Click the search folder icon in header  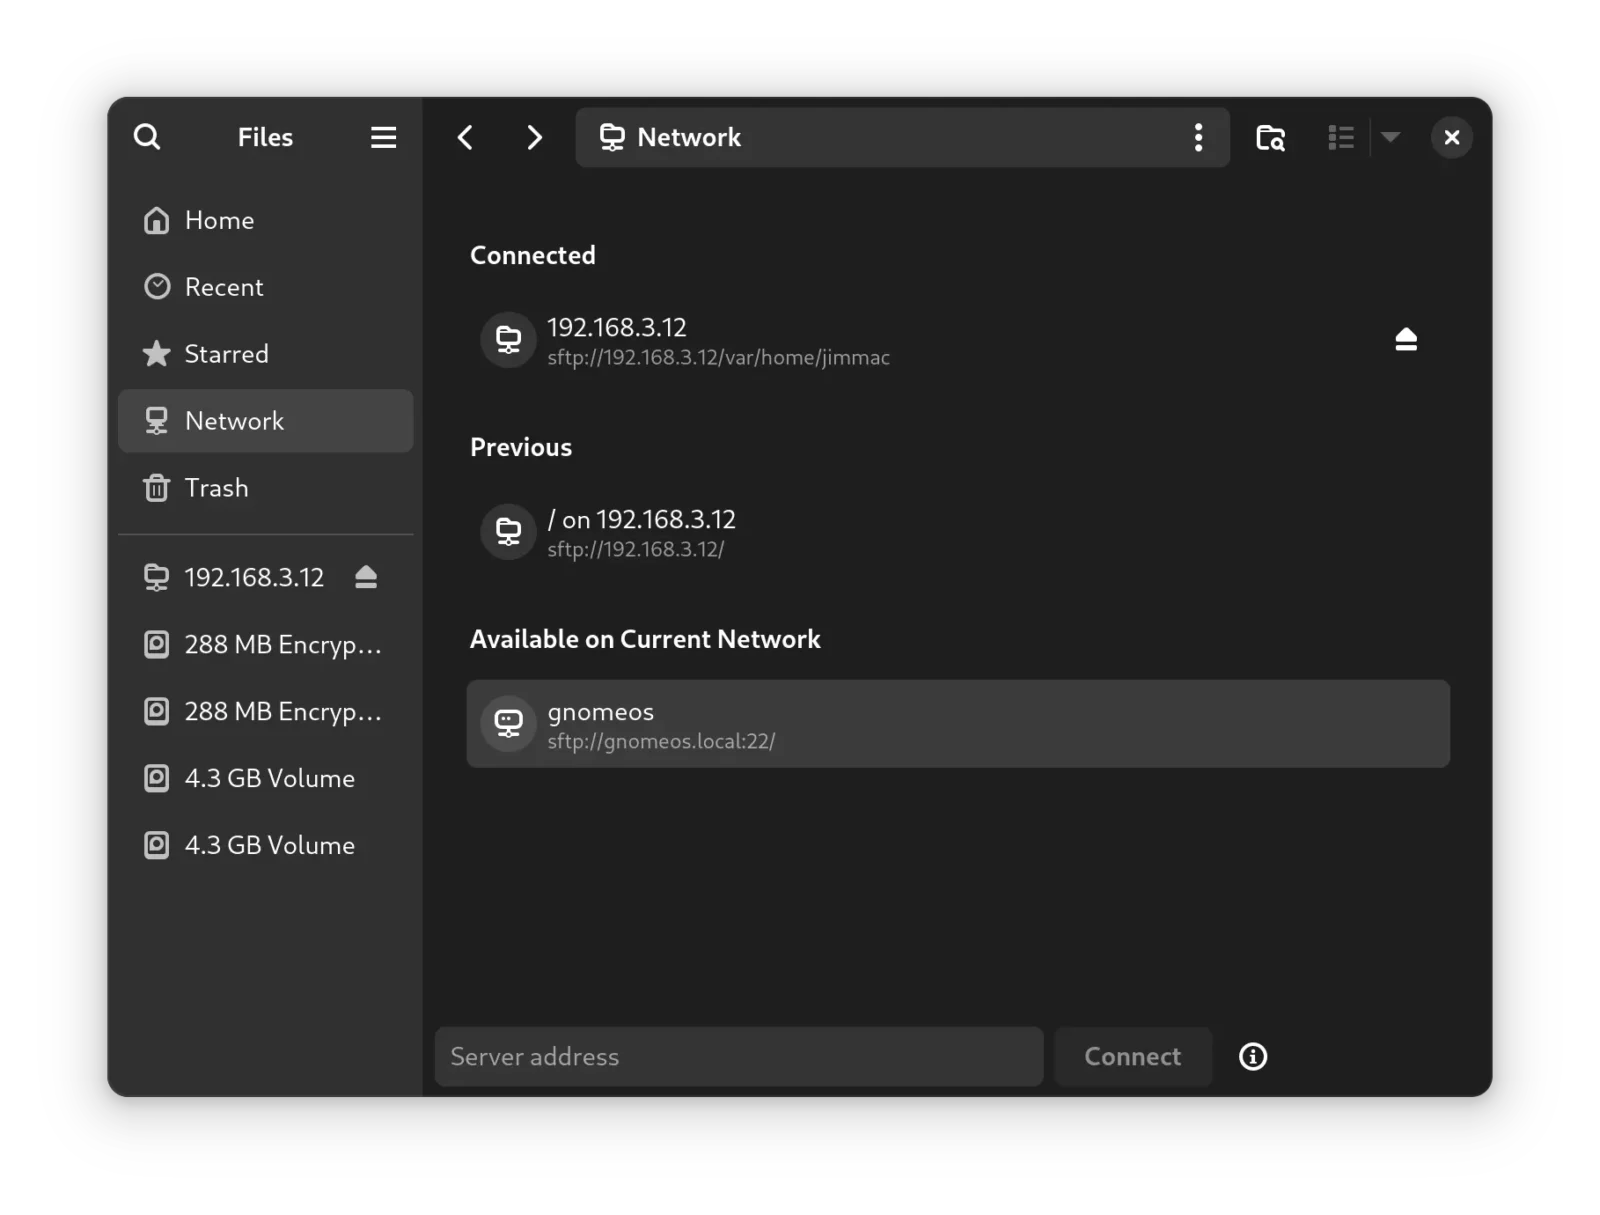[1270, 137]
